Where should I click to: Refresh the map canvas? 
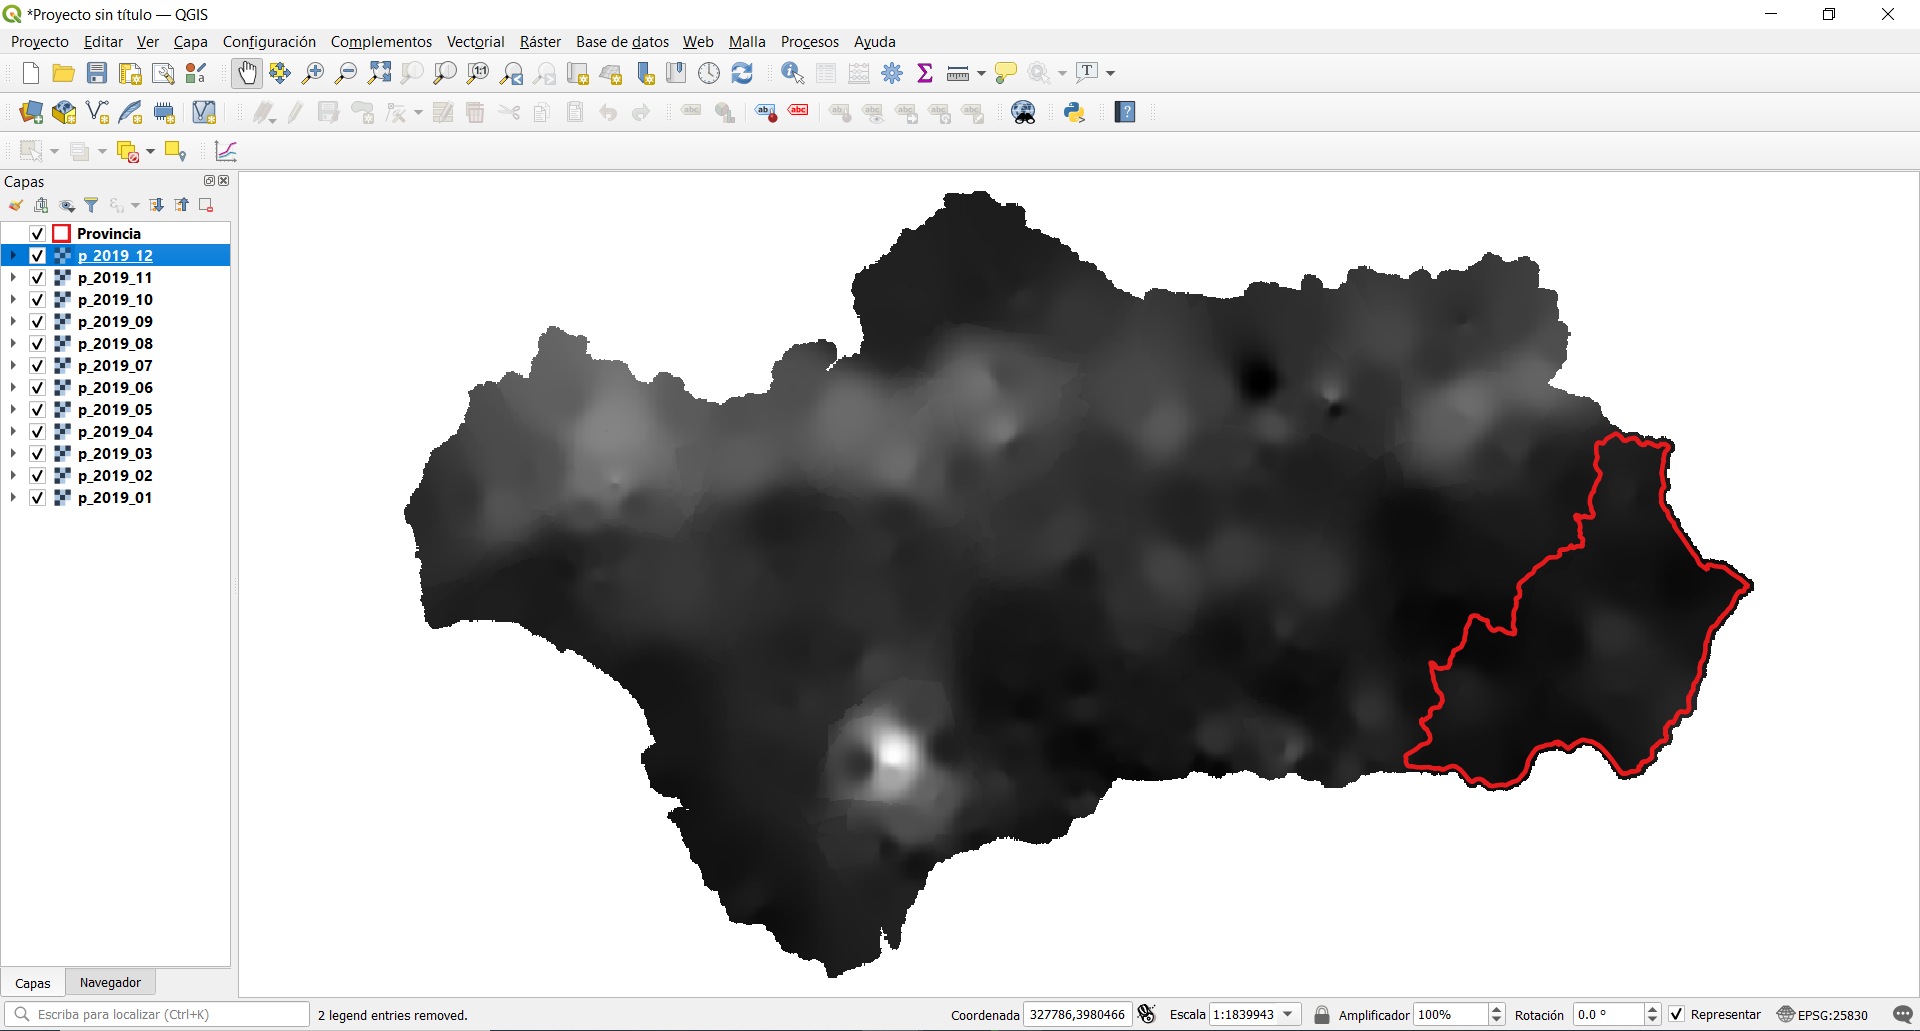[743, 73]
